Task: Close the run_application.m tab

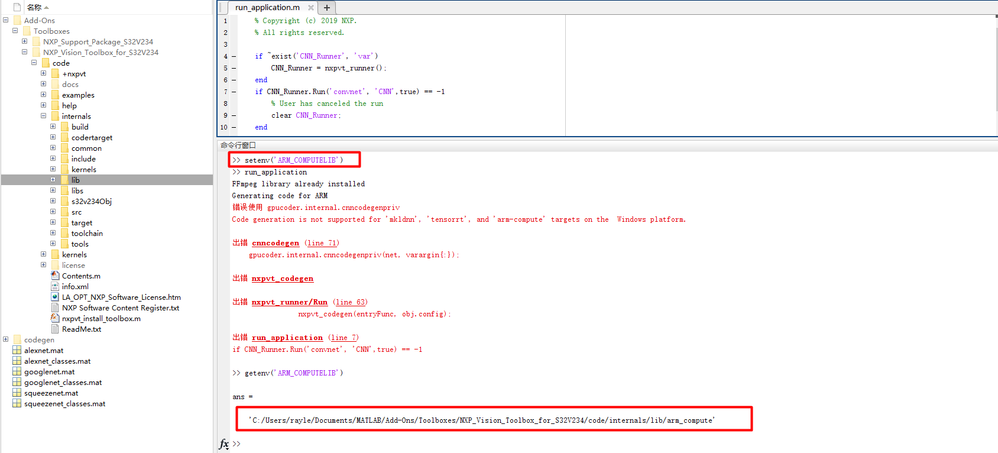Action: click(x=311, y=8)
